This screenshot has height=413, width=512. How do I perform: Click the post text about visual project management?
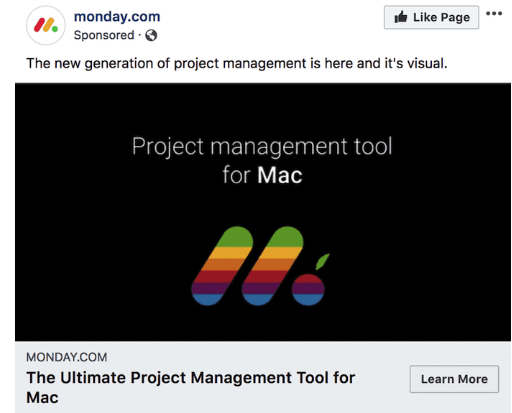click(237, 63)
